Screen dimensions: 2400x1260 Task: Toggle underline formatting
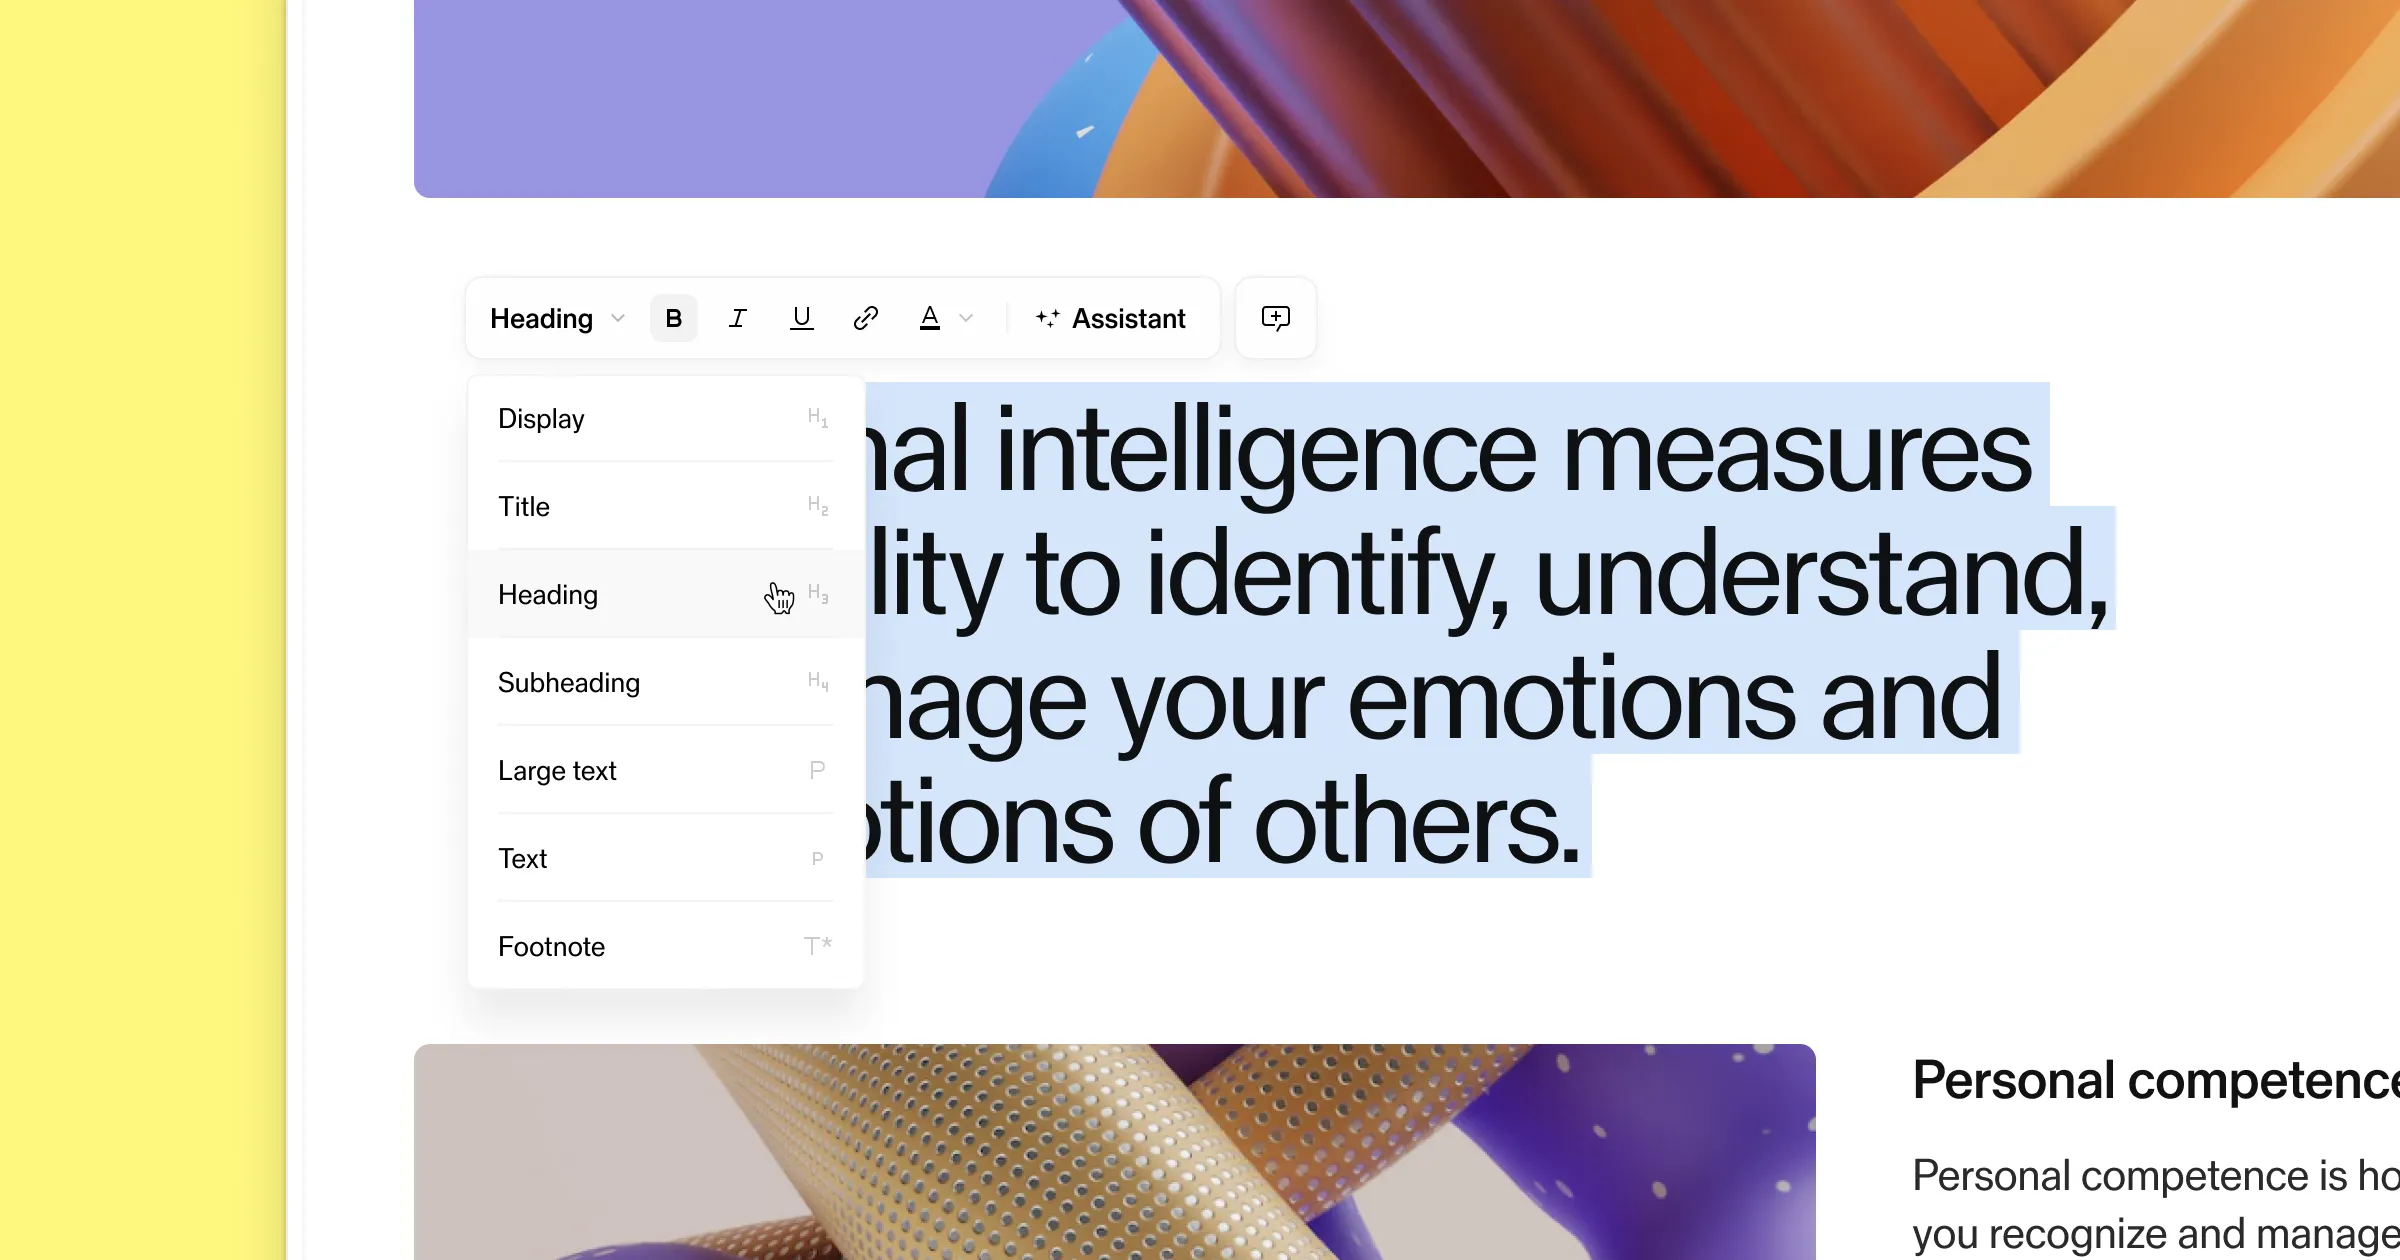tap(801, 318)
